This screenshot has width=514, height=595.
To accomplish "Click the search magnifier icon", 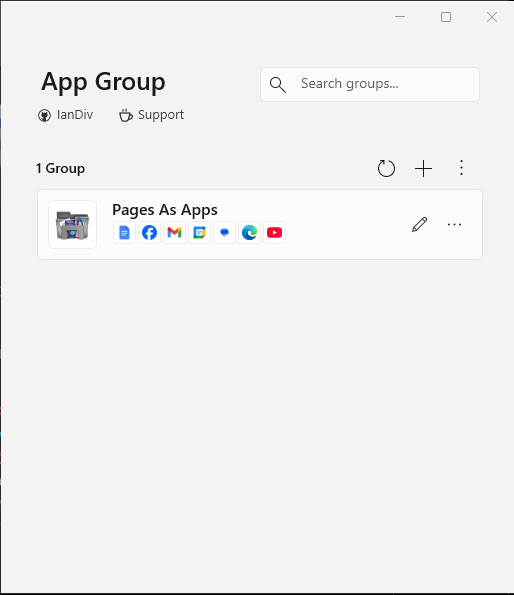I will click(278, 85).
